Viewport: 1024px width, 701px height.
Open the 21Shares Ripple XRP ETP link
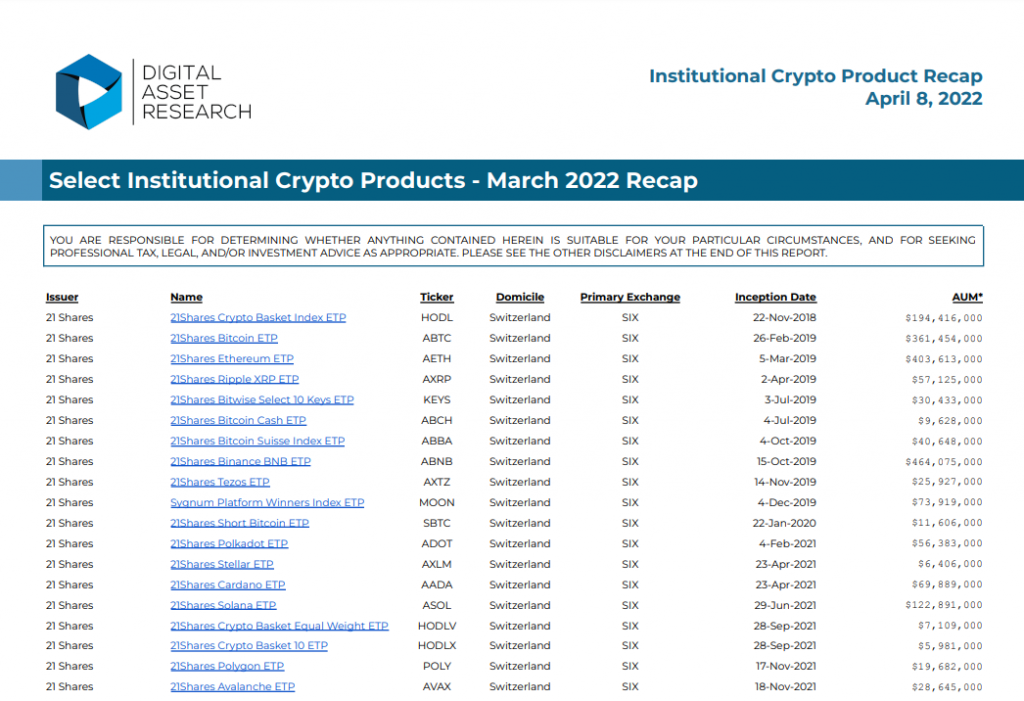click(234, 380)
